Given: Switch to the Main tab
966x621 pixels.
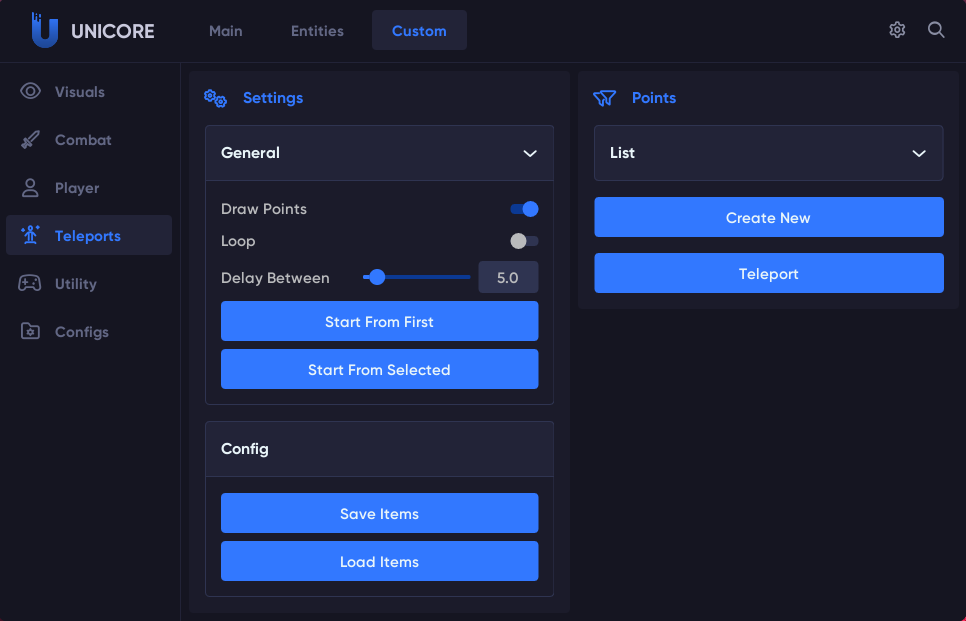Looking at the screenshot, I should pos(226,31).
